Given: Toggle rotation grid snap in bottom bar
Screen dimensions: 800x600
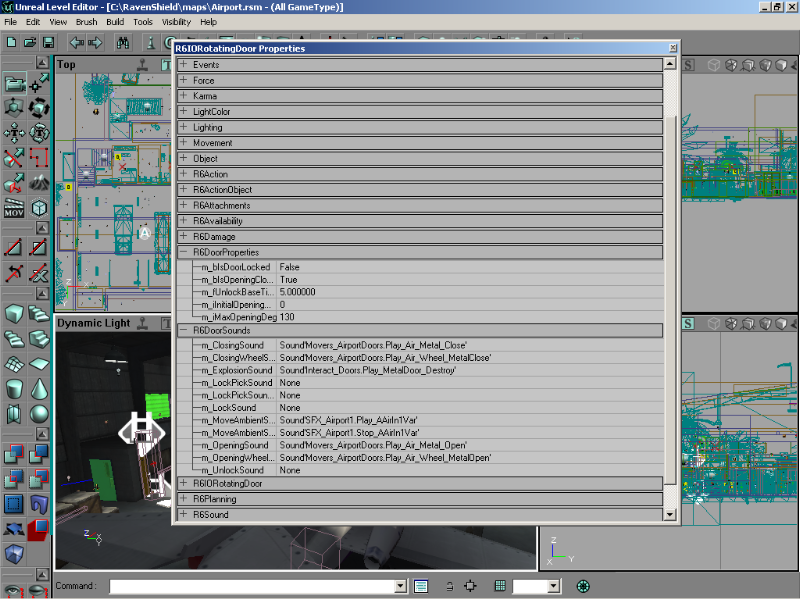Looking at the screenshot, I should [583, 586].
